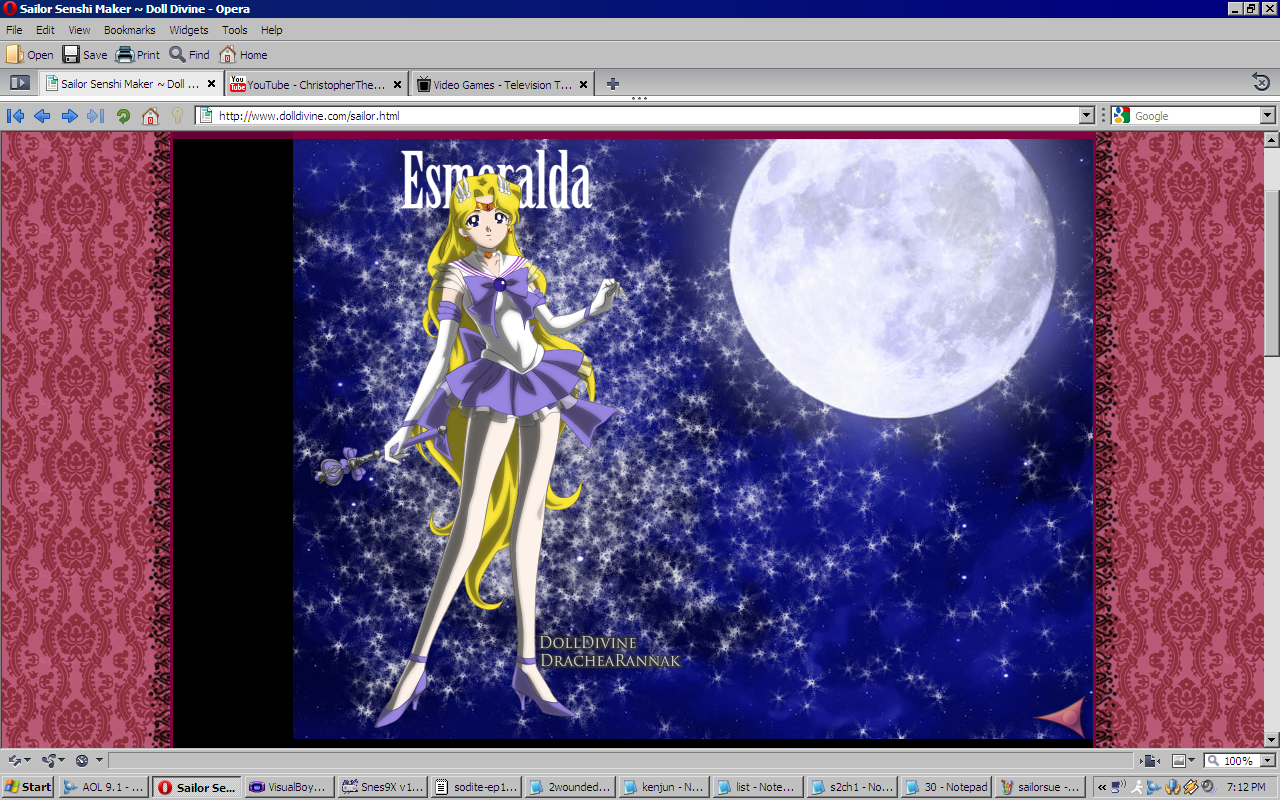
Task: Click the Wand password key icon
Action: pos(177,116)
